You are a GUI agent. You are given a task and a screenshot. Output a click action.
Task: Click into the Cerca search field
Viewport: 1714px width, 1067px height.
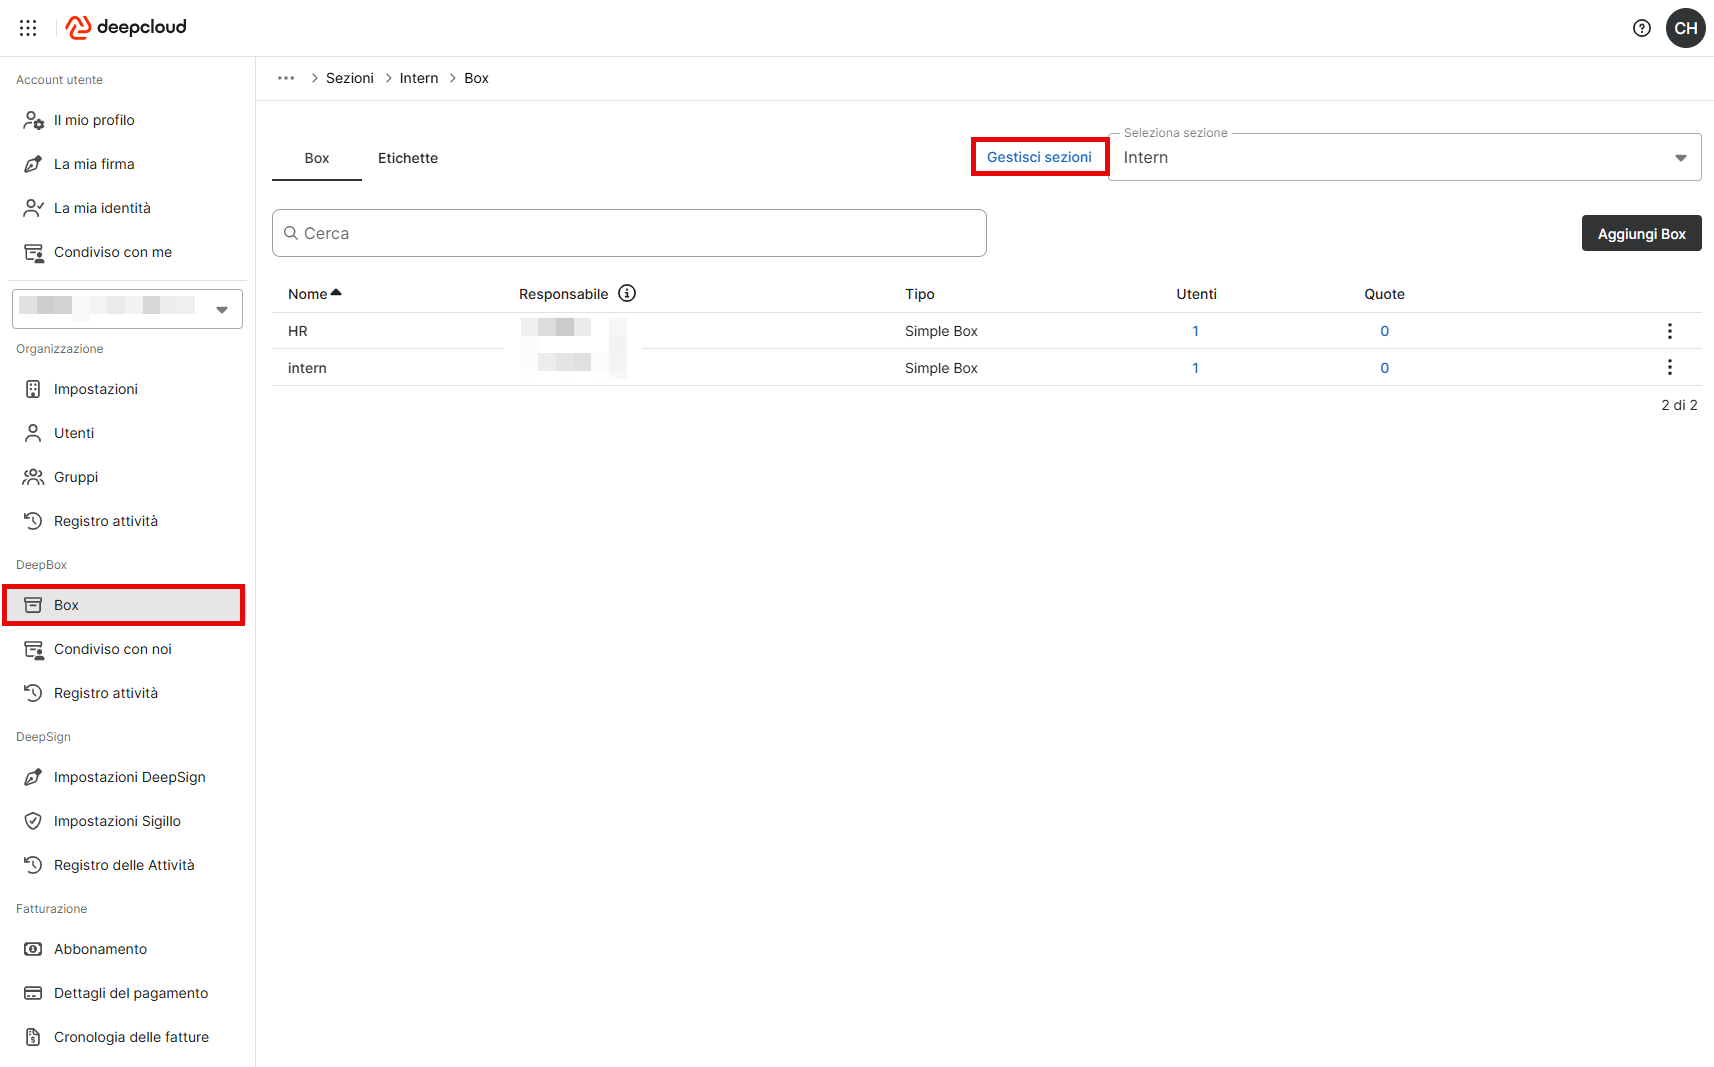point(630,233)
